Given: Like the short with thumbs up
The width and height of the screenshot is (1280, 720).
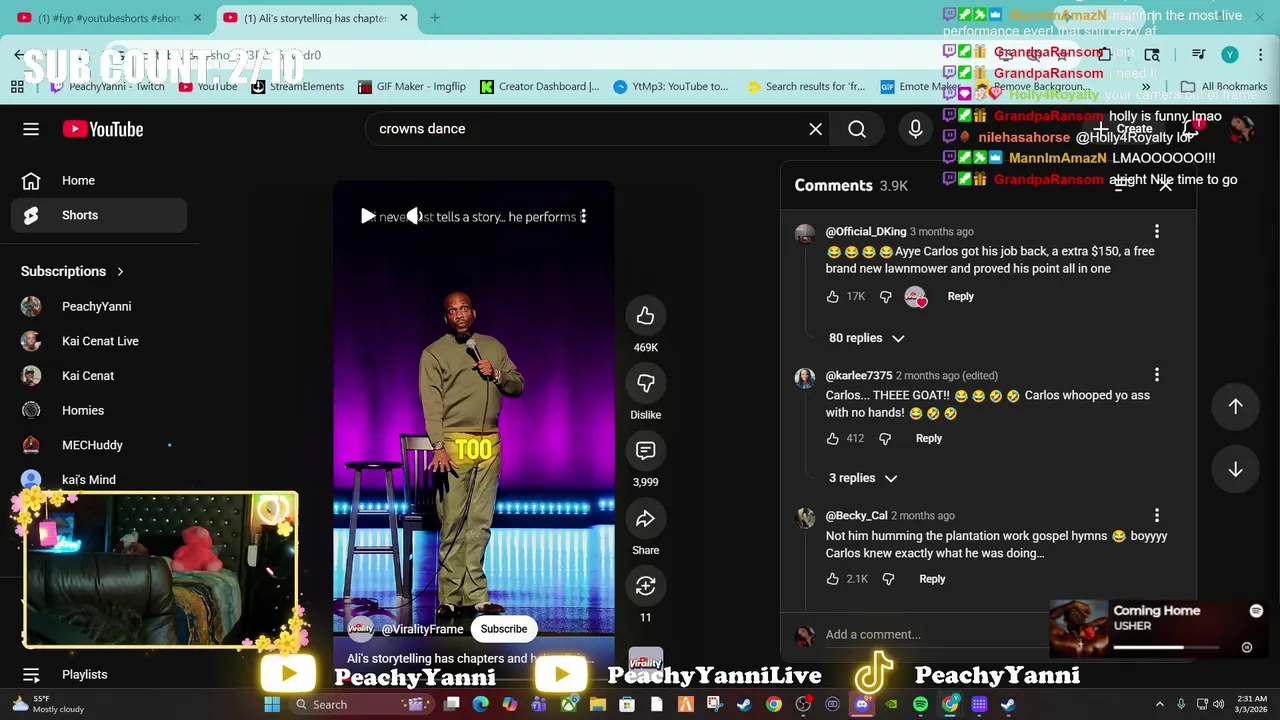Looking at the screenshot, I should (645, 316).
